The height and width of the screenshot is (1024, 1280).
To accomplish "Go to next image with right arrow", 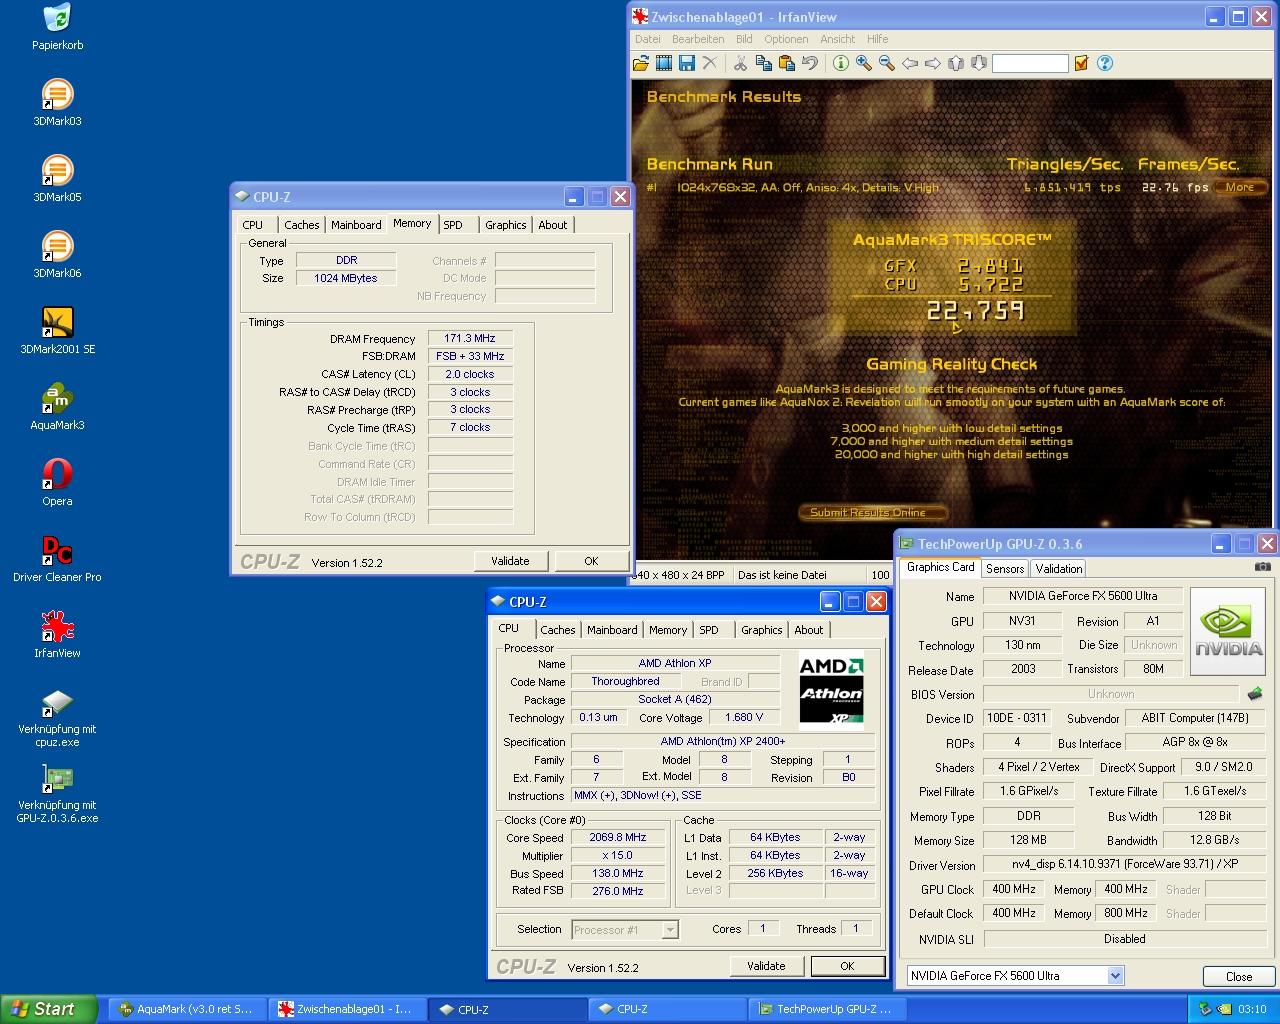I will pos(932,63).
